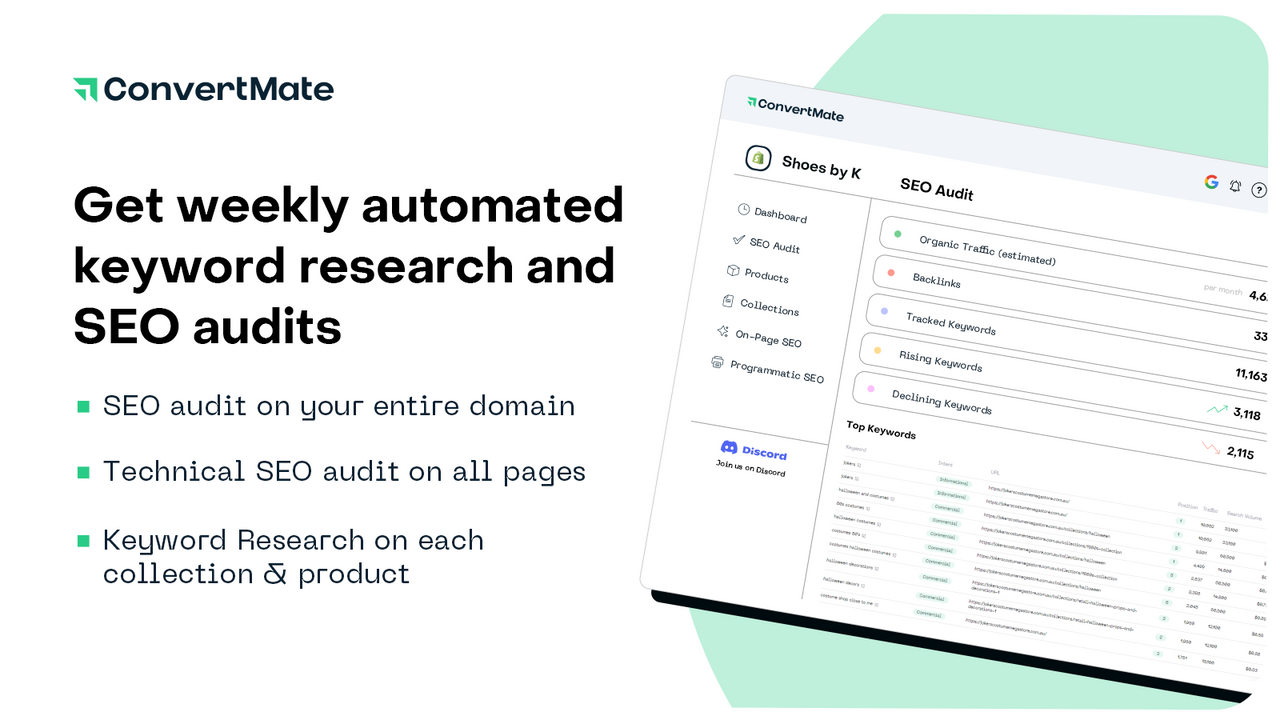This screenshot has width=1280, height=720.
Task: Click the question mark help icon
Action: click(x=1259, y=190)
